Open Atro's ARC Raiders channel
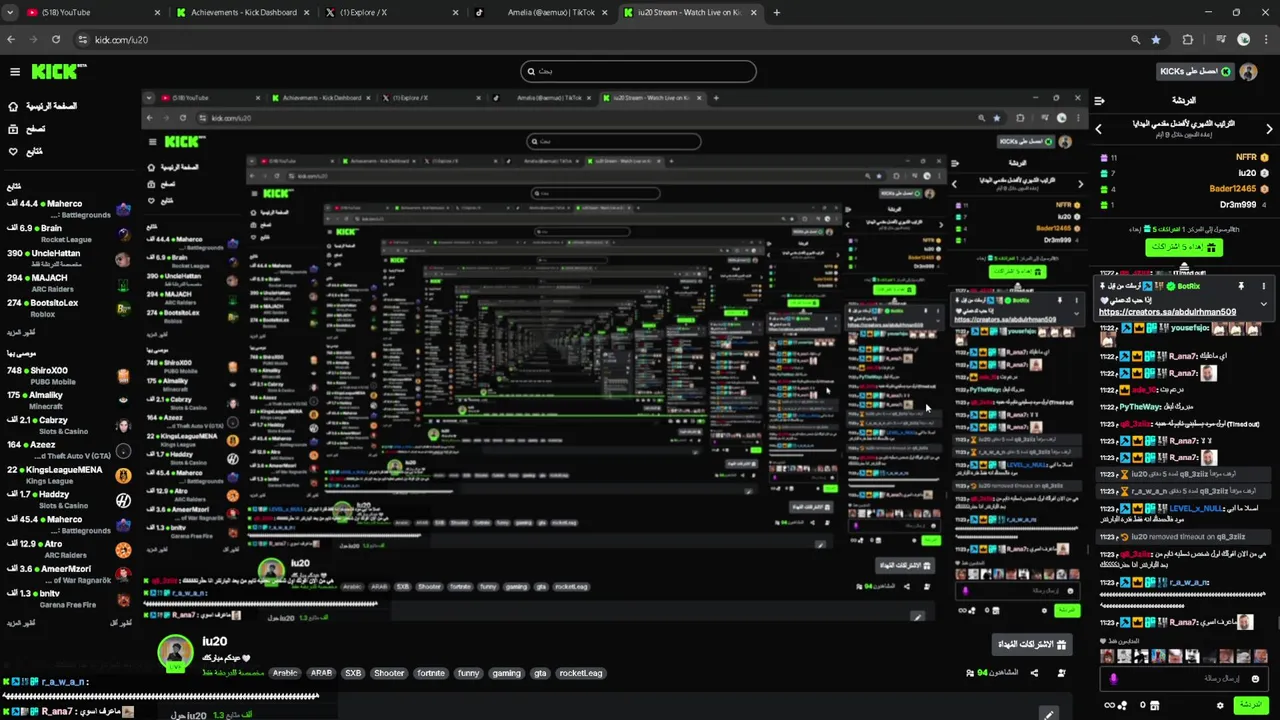Viewport: 1280px width, 720px height. [x=68, y=550]
